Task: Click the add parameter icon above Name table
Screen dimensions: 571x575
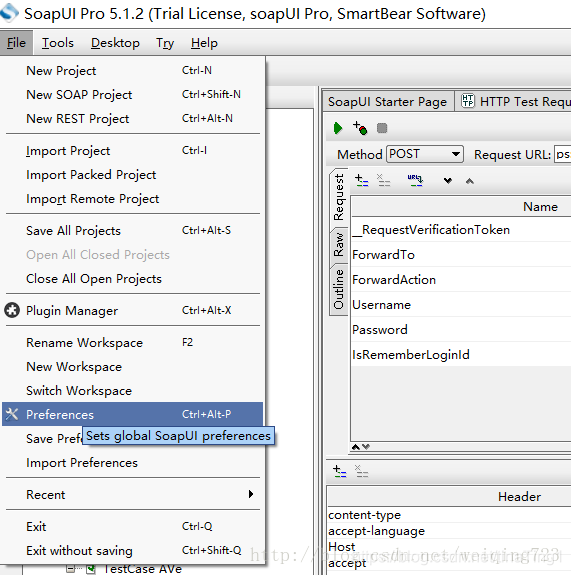Action: (x=362, y=180)
